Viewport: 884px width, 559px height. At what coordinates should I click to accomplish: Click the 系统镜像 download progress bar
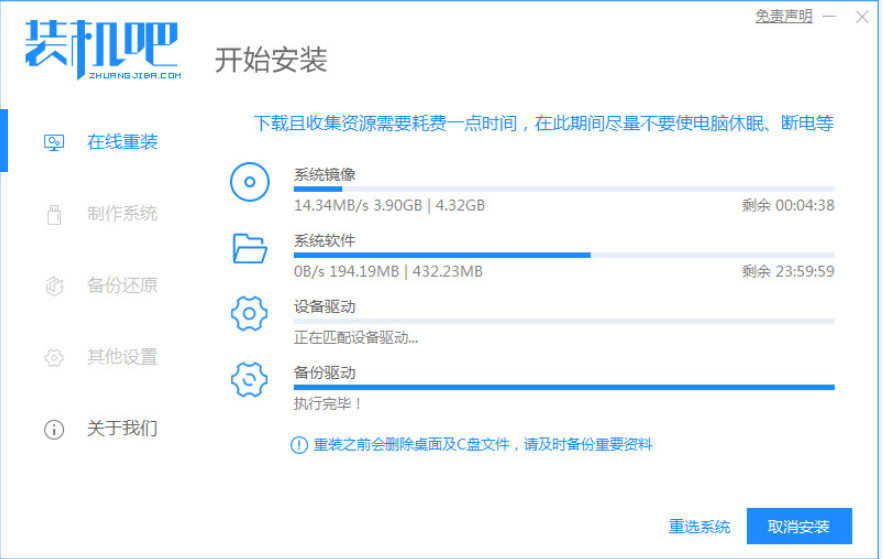click(563, 188)
